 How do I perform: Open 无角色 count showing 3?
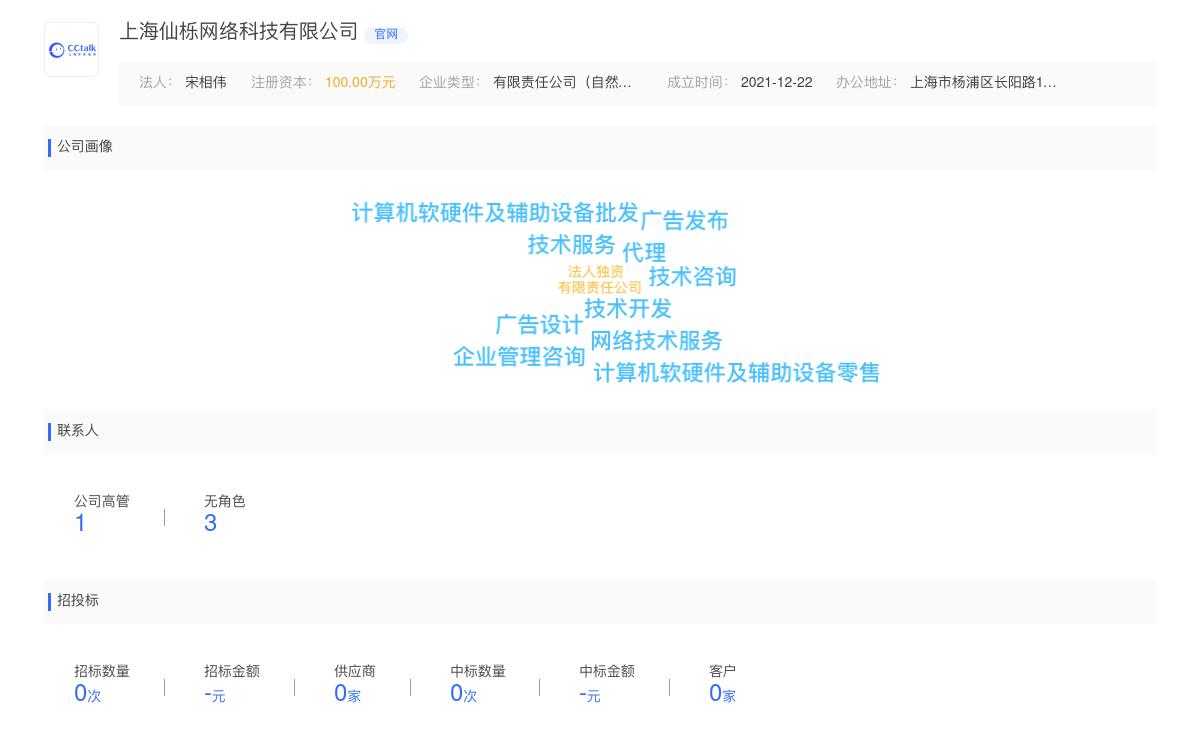click(x=210, y=522)
